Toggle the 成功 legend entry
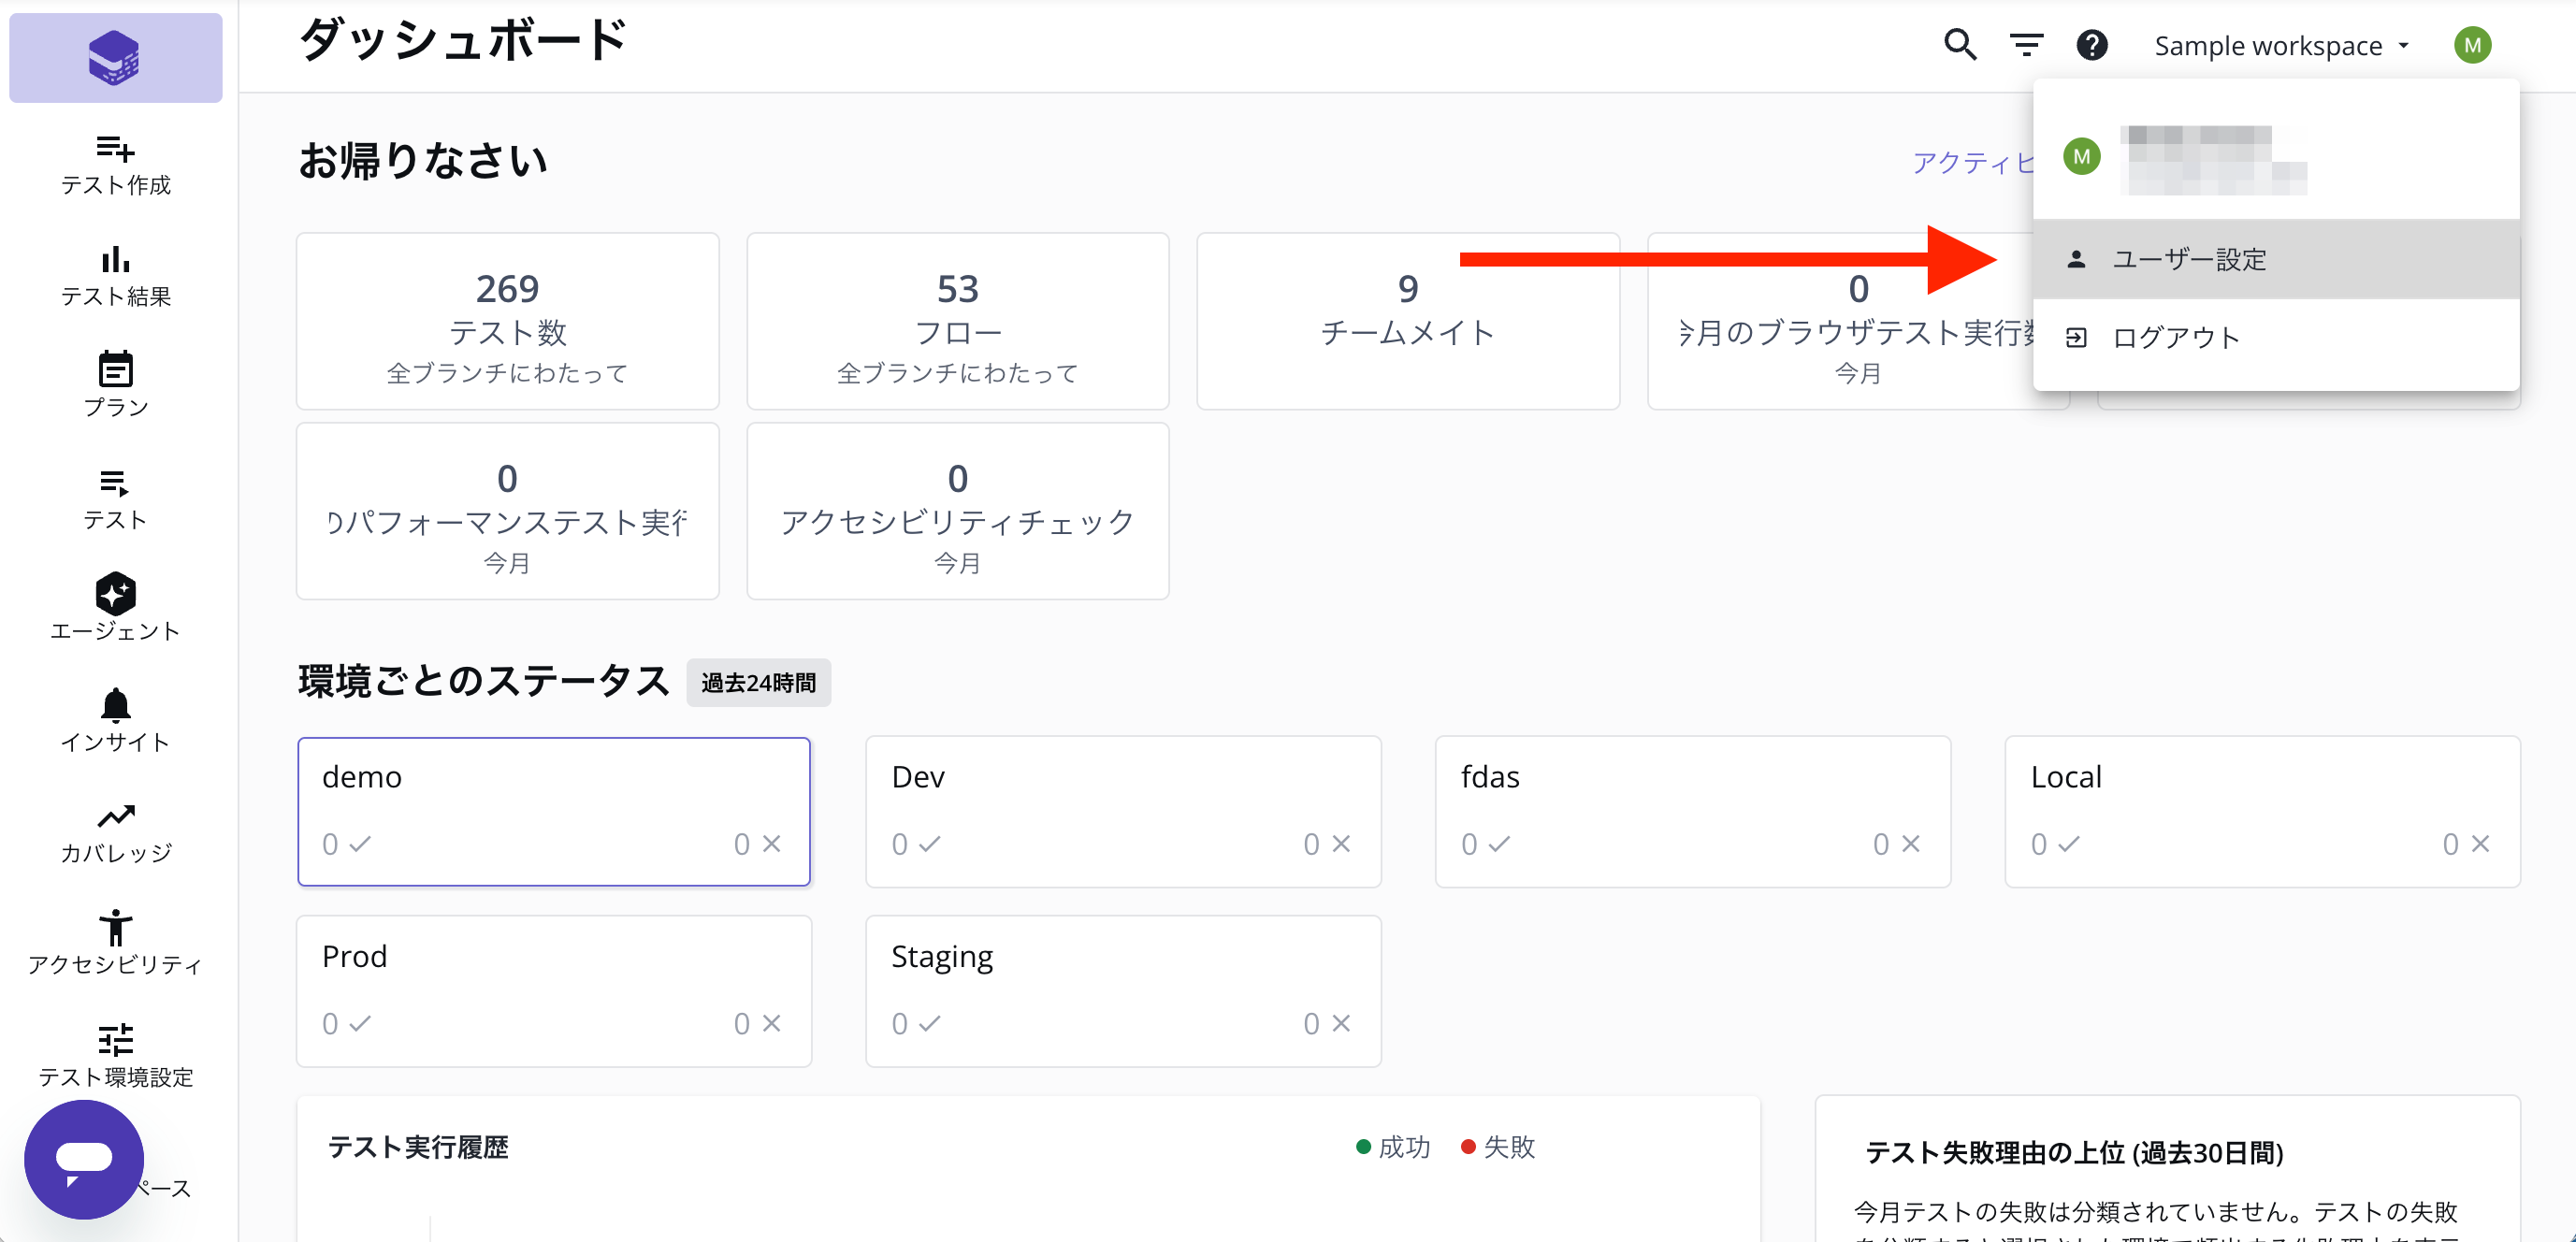This screenshot has height=1242, width=2576. [1393, 1147]
